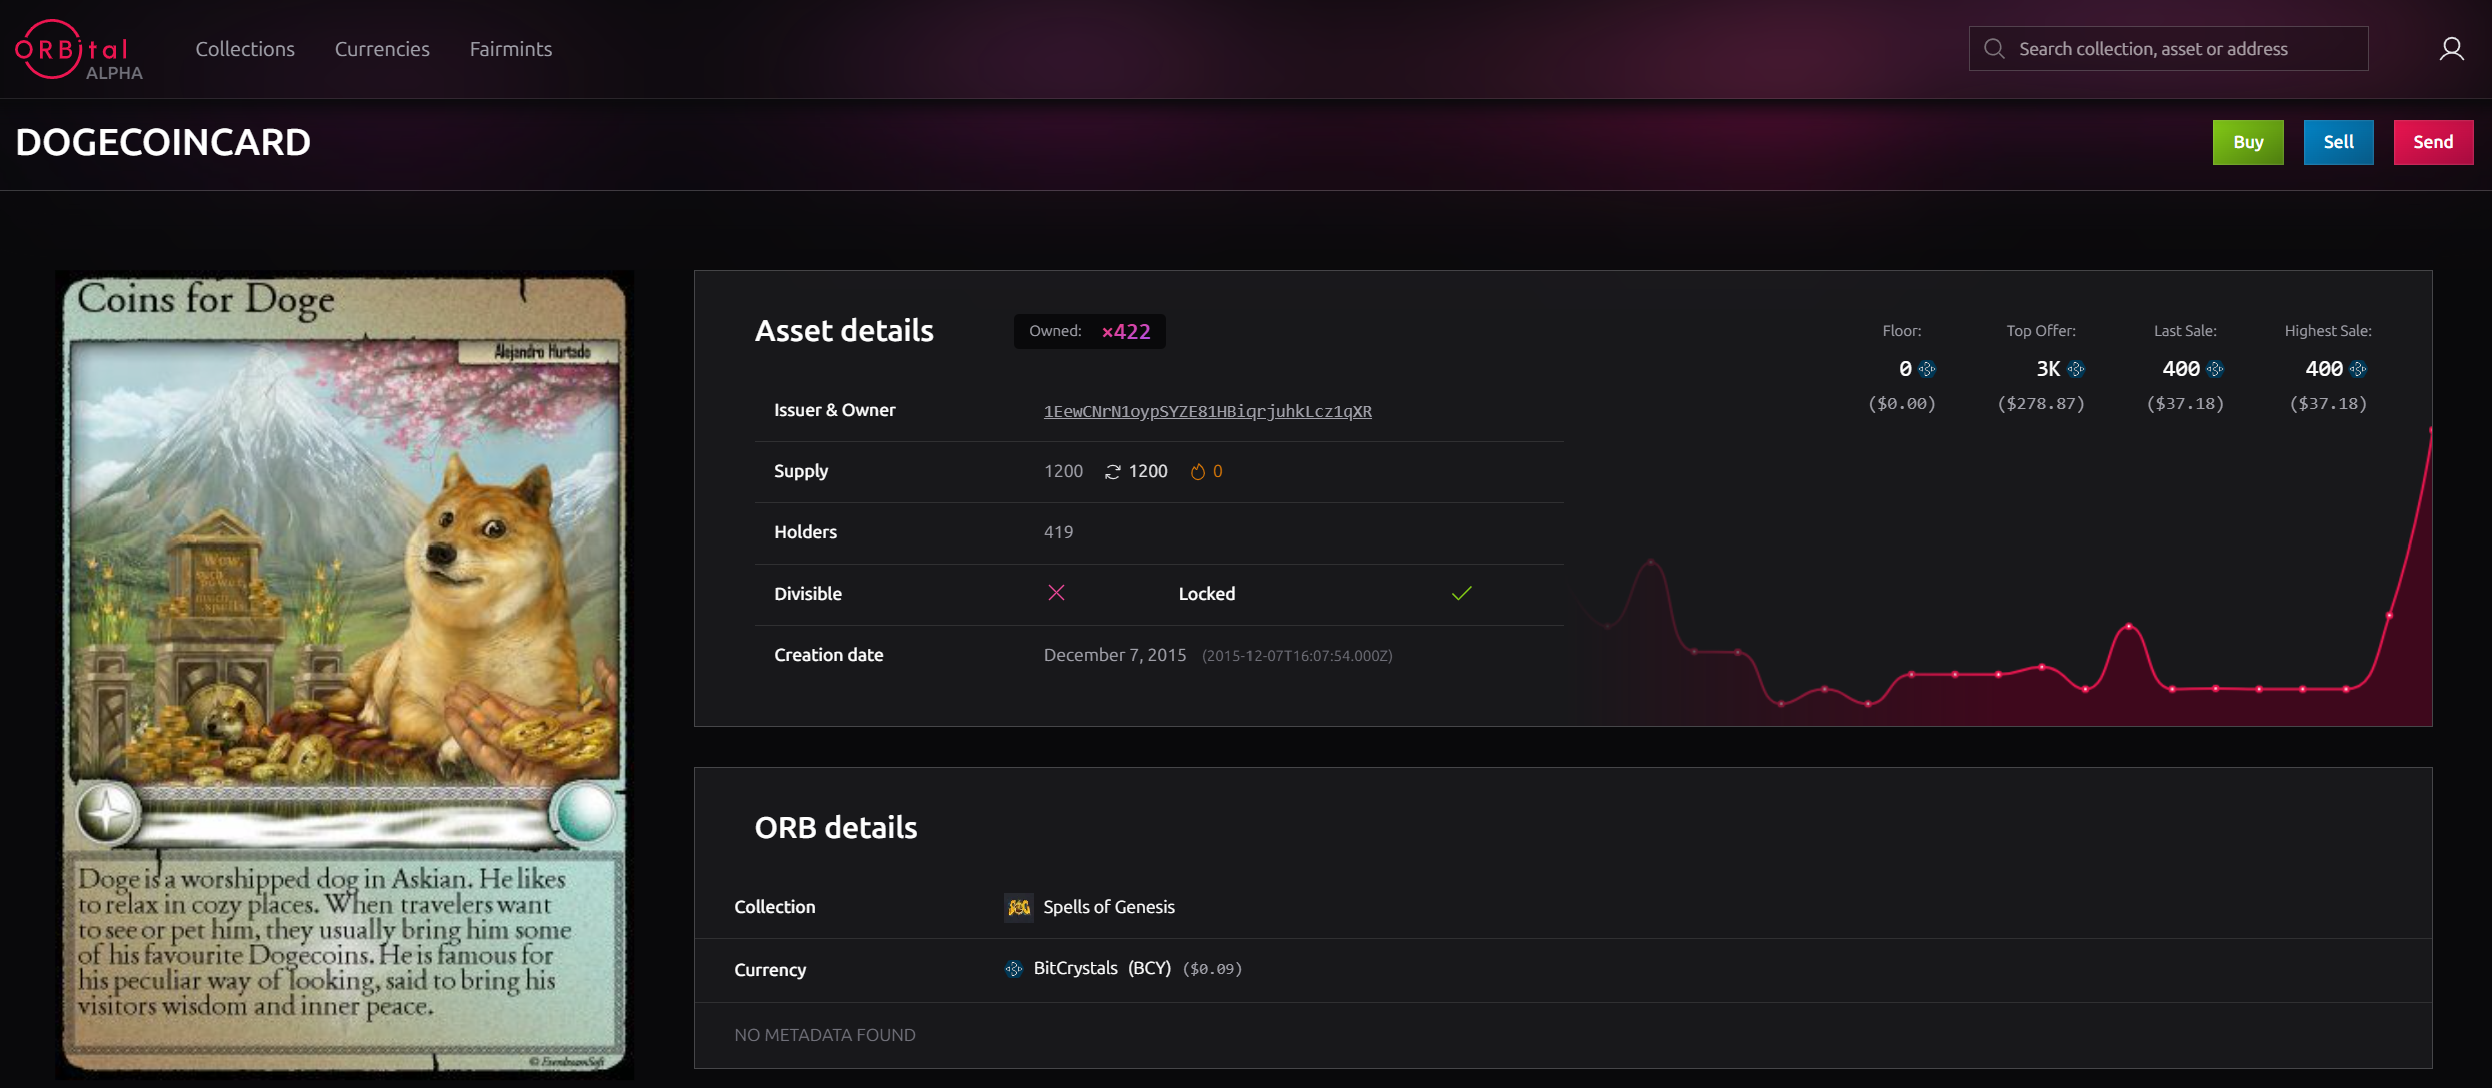Click the DOGECOINCARD page title
The height and width of the screenshot is (1088, 2492).
pyautogui.click(x=163, y=142)
